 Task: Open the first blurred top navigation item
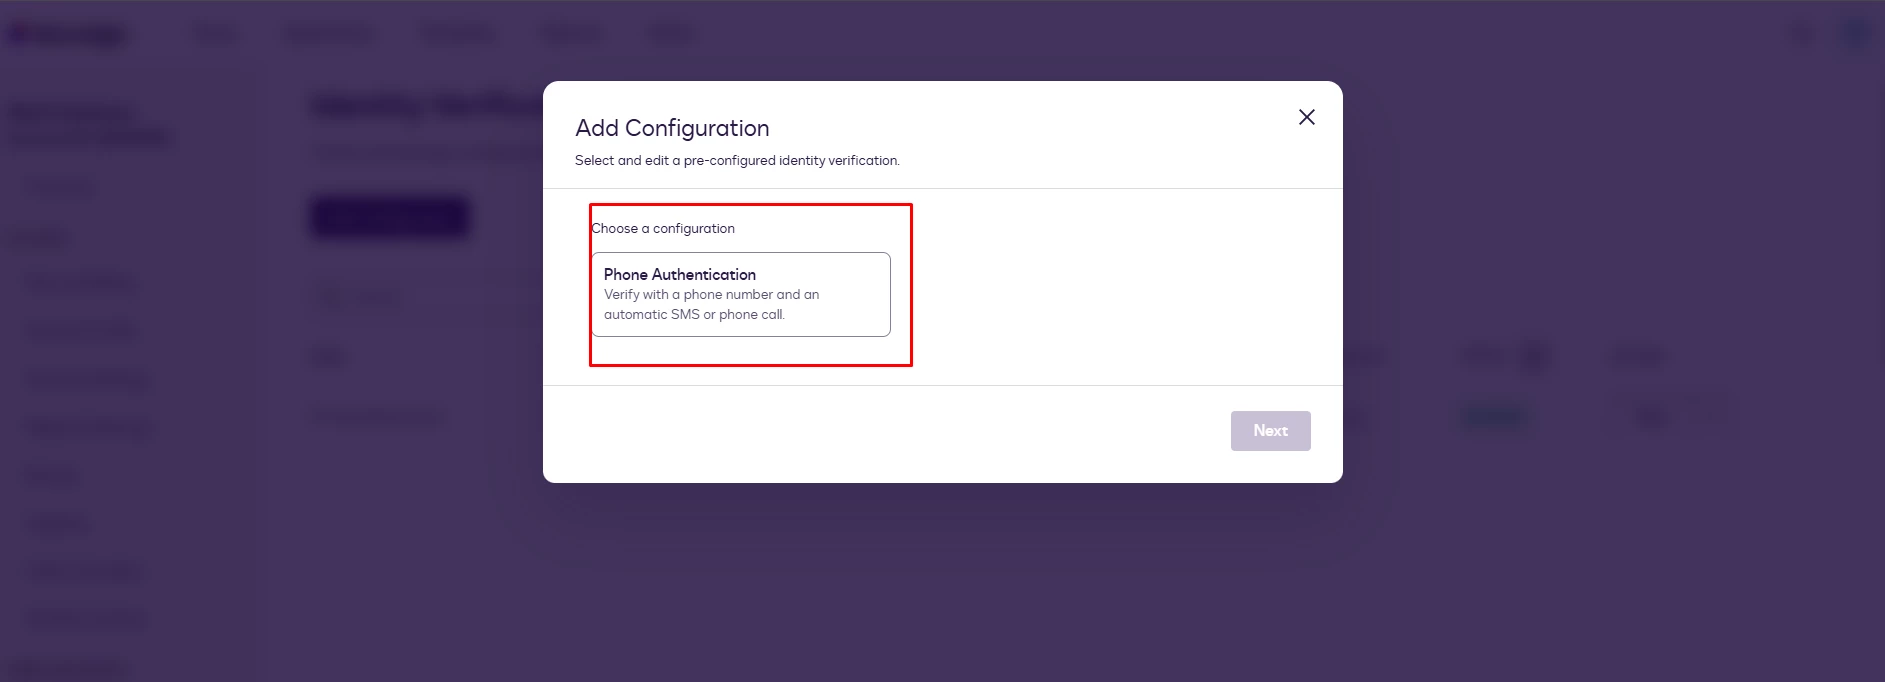point(215,35)
